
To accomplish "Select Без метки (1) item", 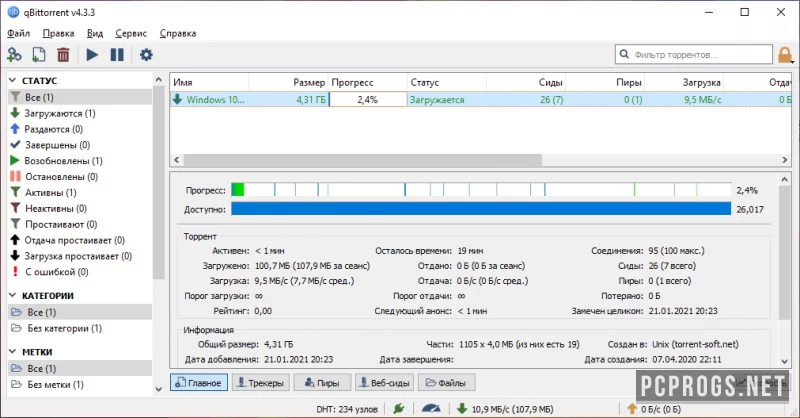I will point(55,384).
